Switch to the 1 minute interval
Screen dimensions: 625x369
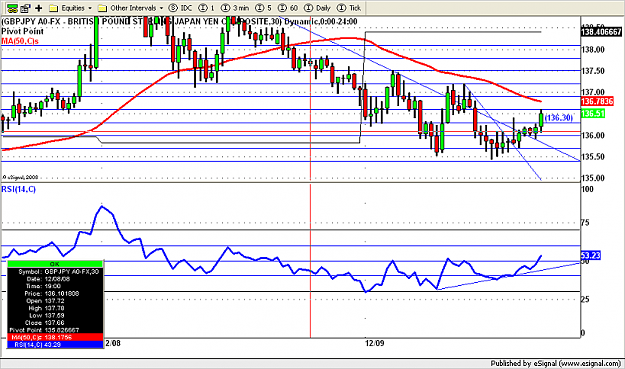pos(207,8)
